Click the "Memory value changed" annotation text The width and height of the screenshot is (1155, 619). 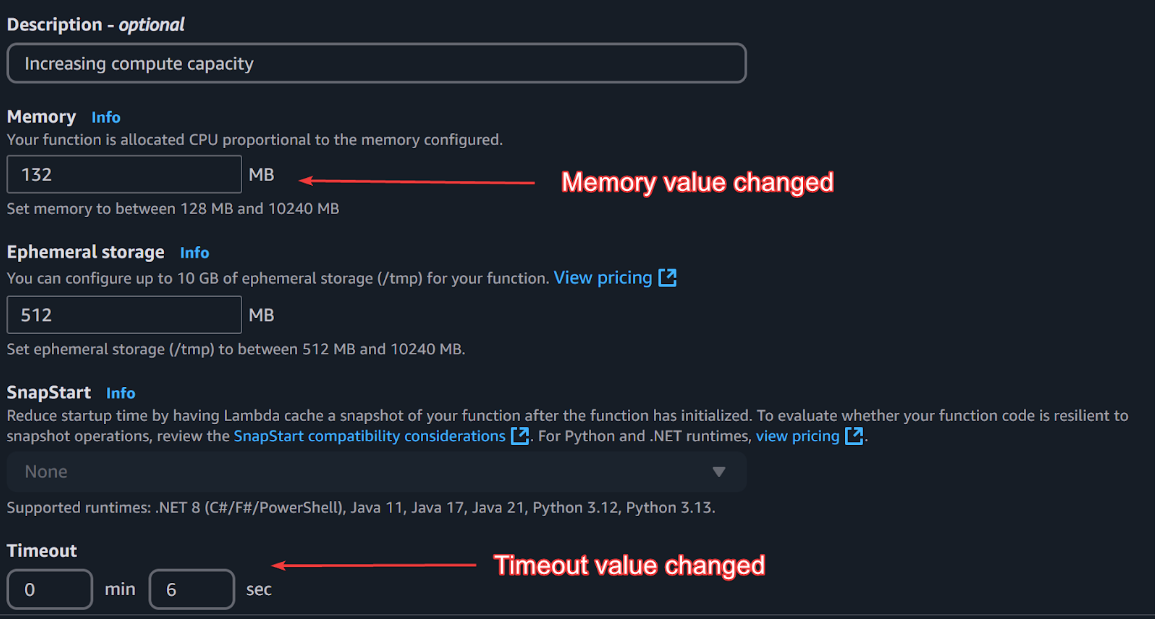pos(697,182)
